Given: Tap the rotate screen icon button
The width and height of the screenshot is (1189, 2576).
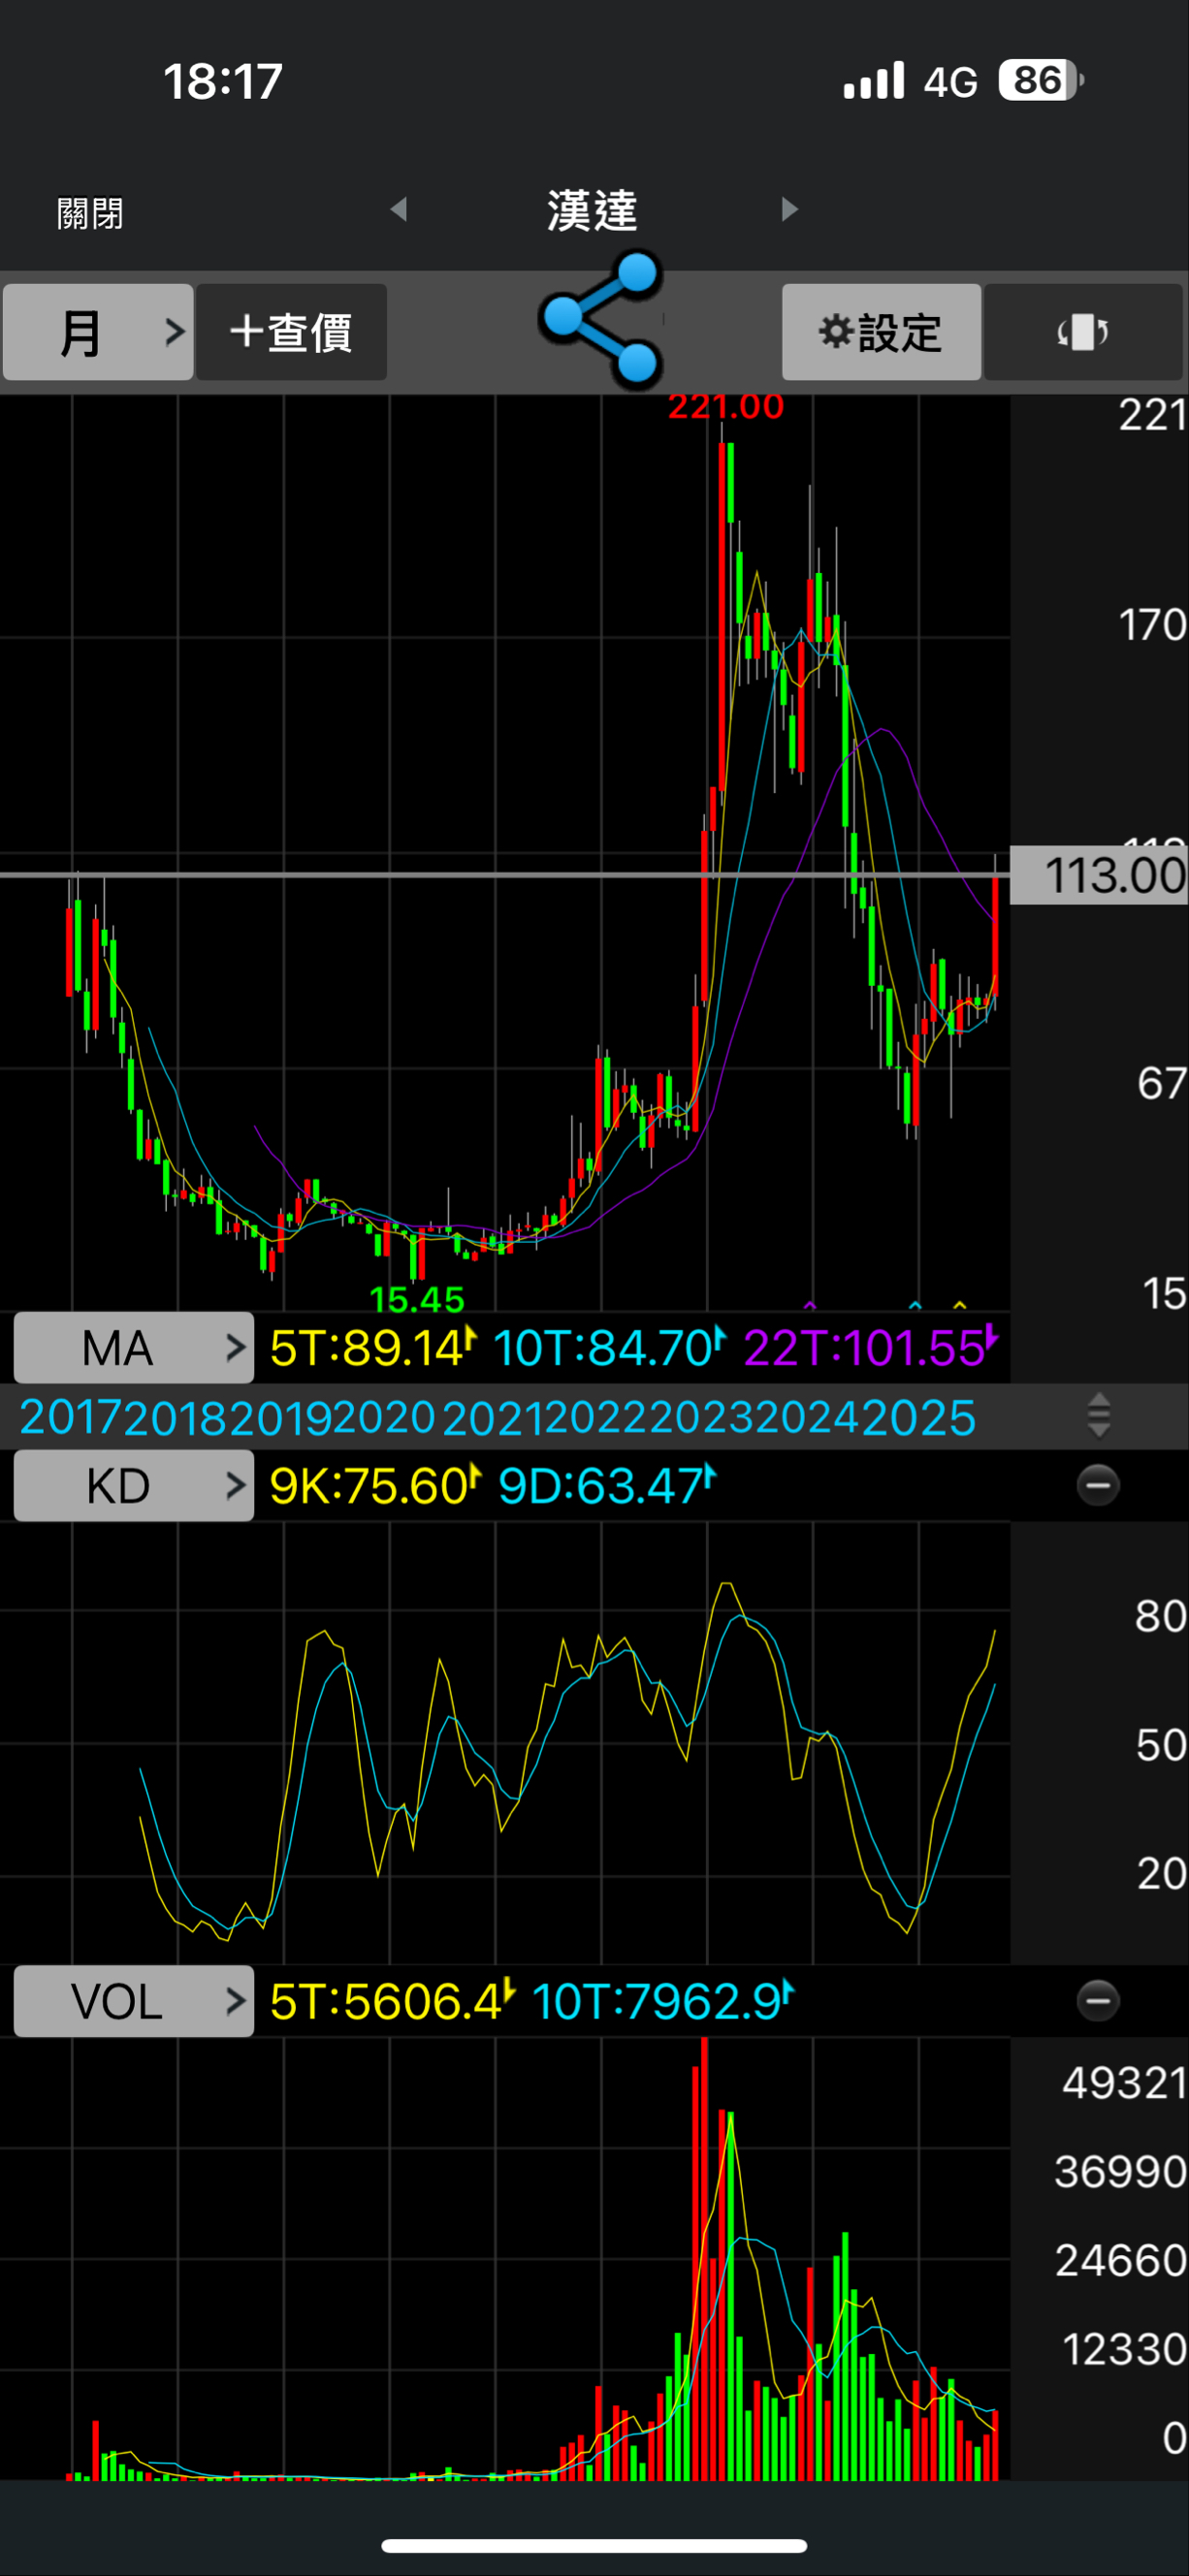Looking at the screenshot, I should click(1083, 332).
